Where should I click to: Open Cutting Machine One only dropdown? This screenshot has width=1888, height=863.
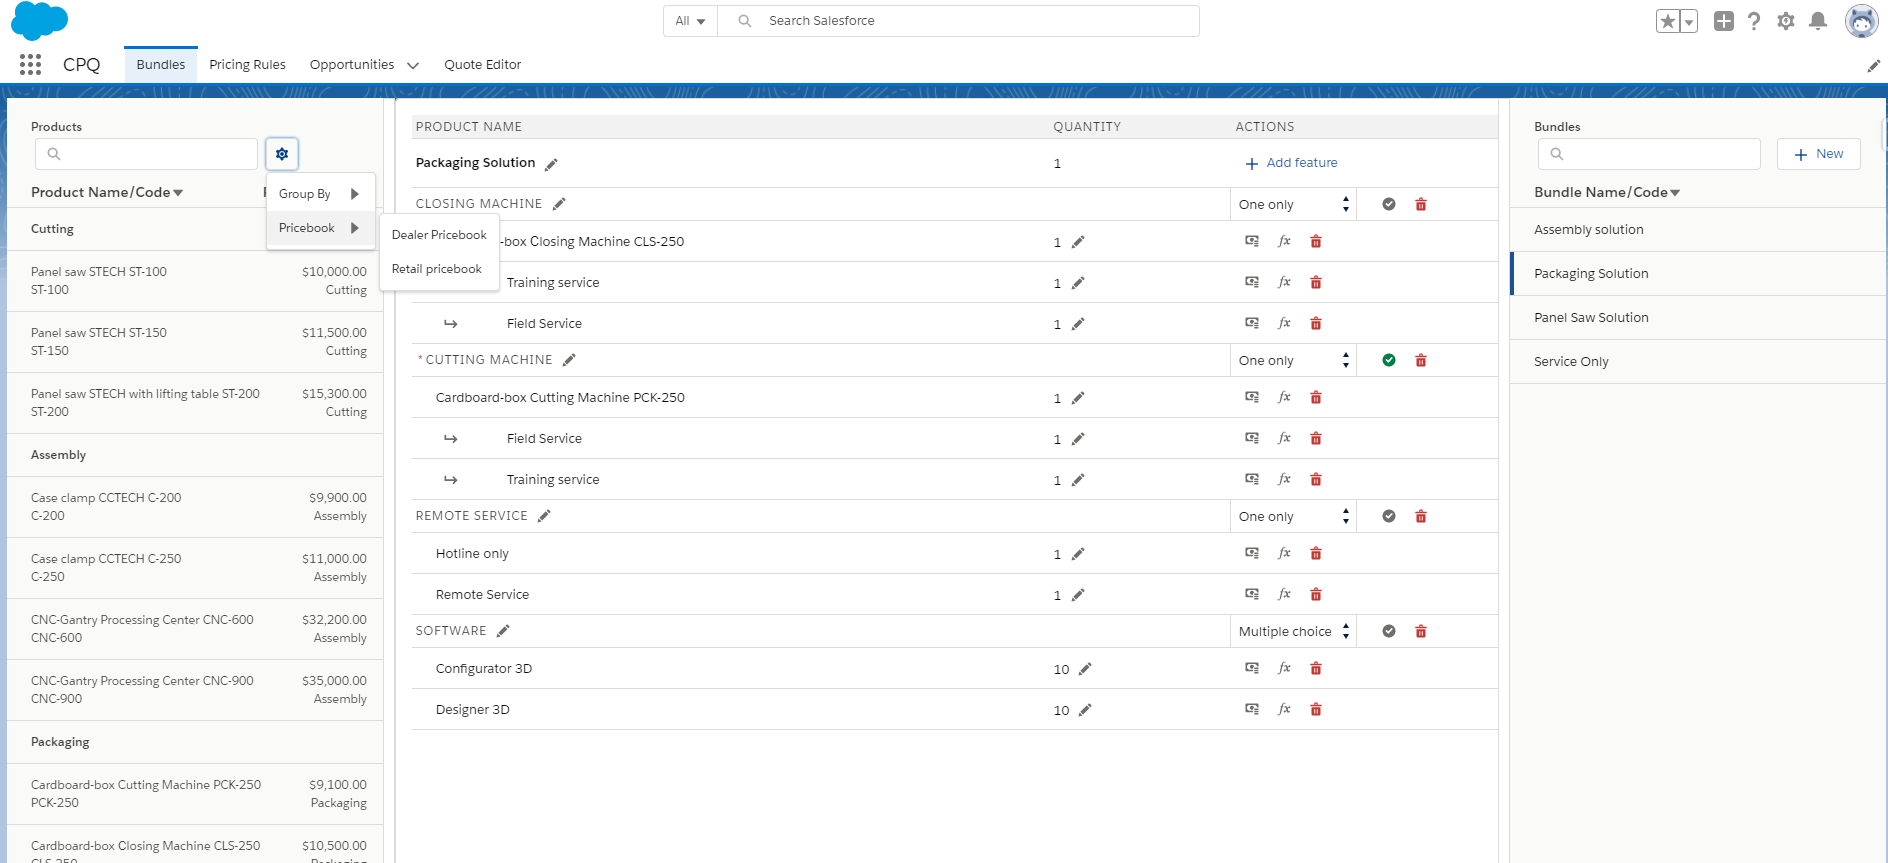coord(1293,360)
